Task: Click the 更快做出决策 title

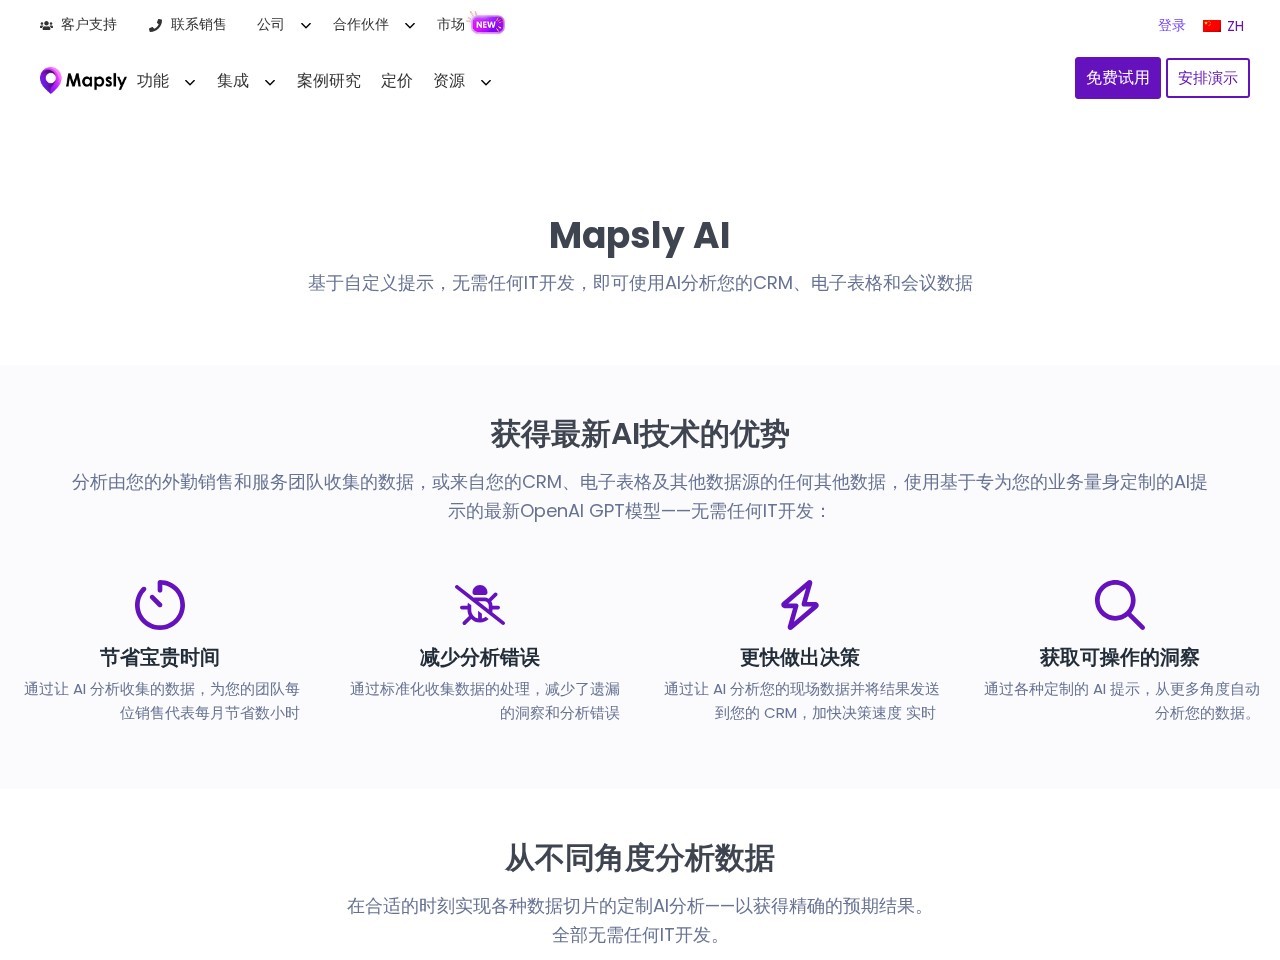Action: click(800, 658)
